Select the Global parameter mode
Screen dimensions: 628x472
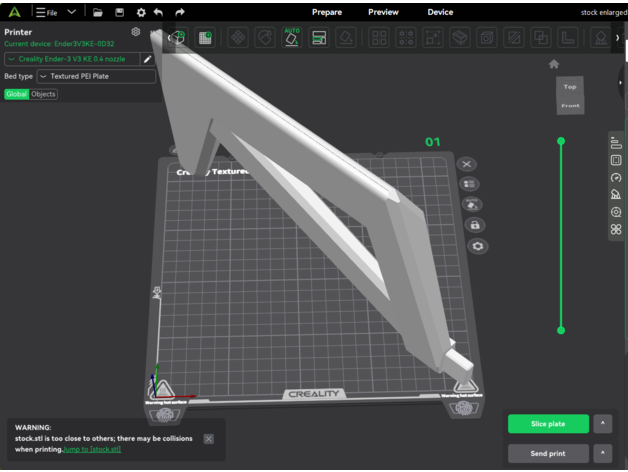[x=17, y=94]
